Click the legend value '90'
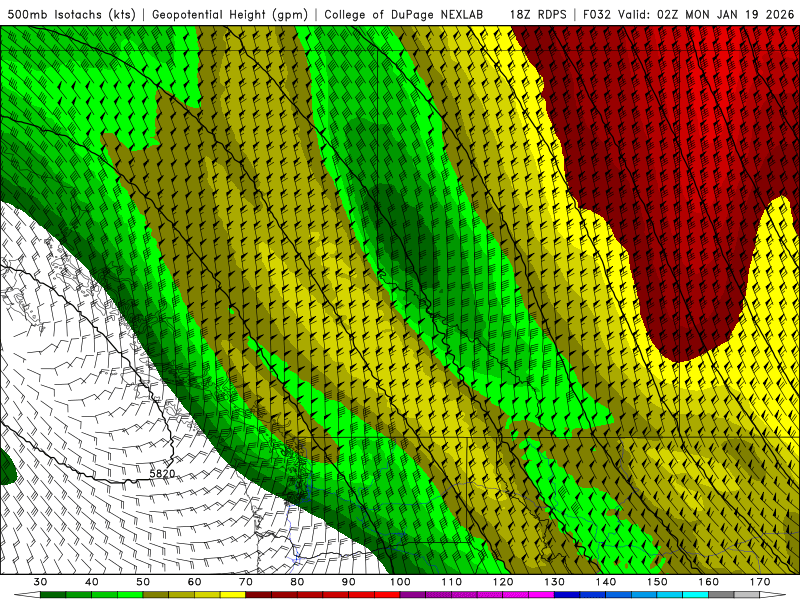 click(348, 582)
